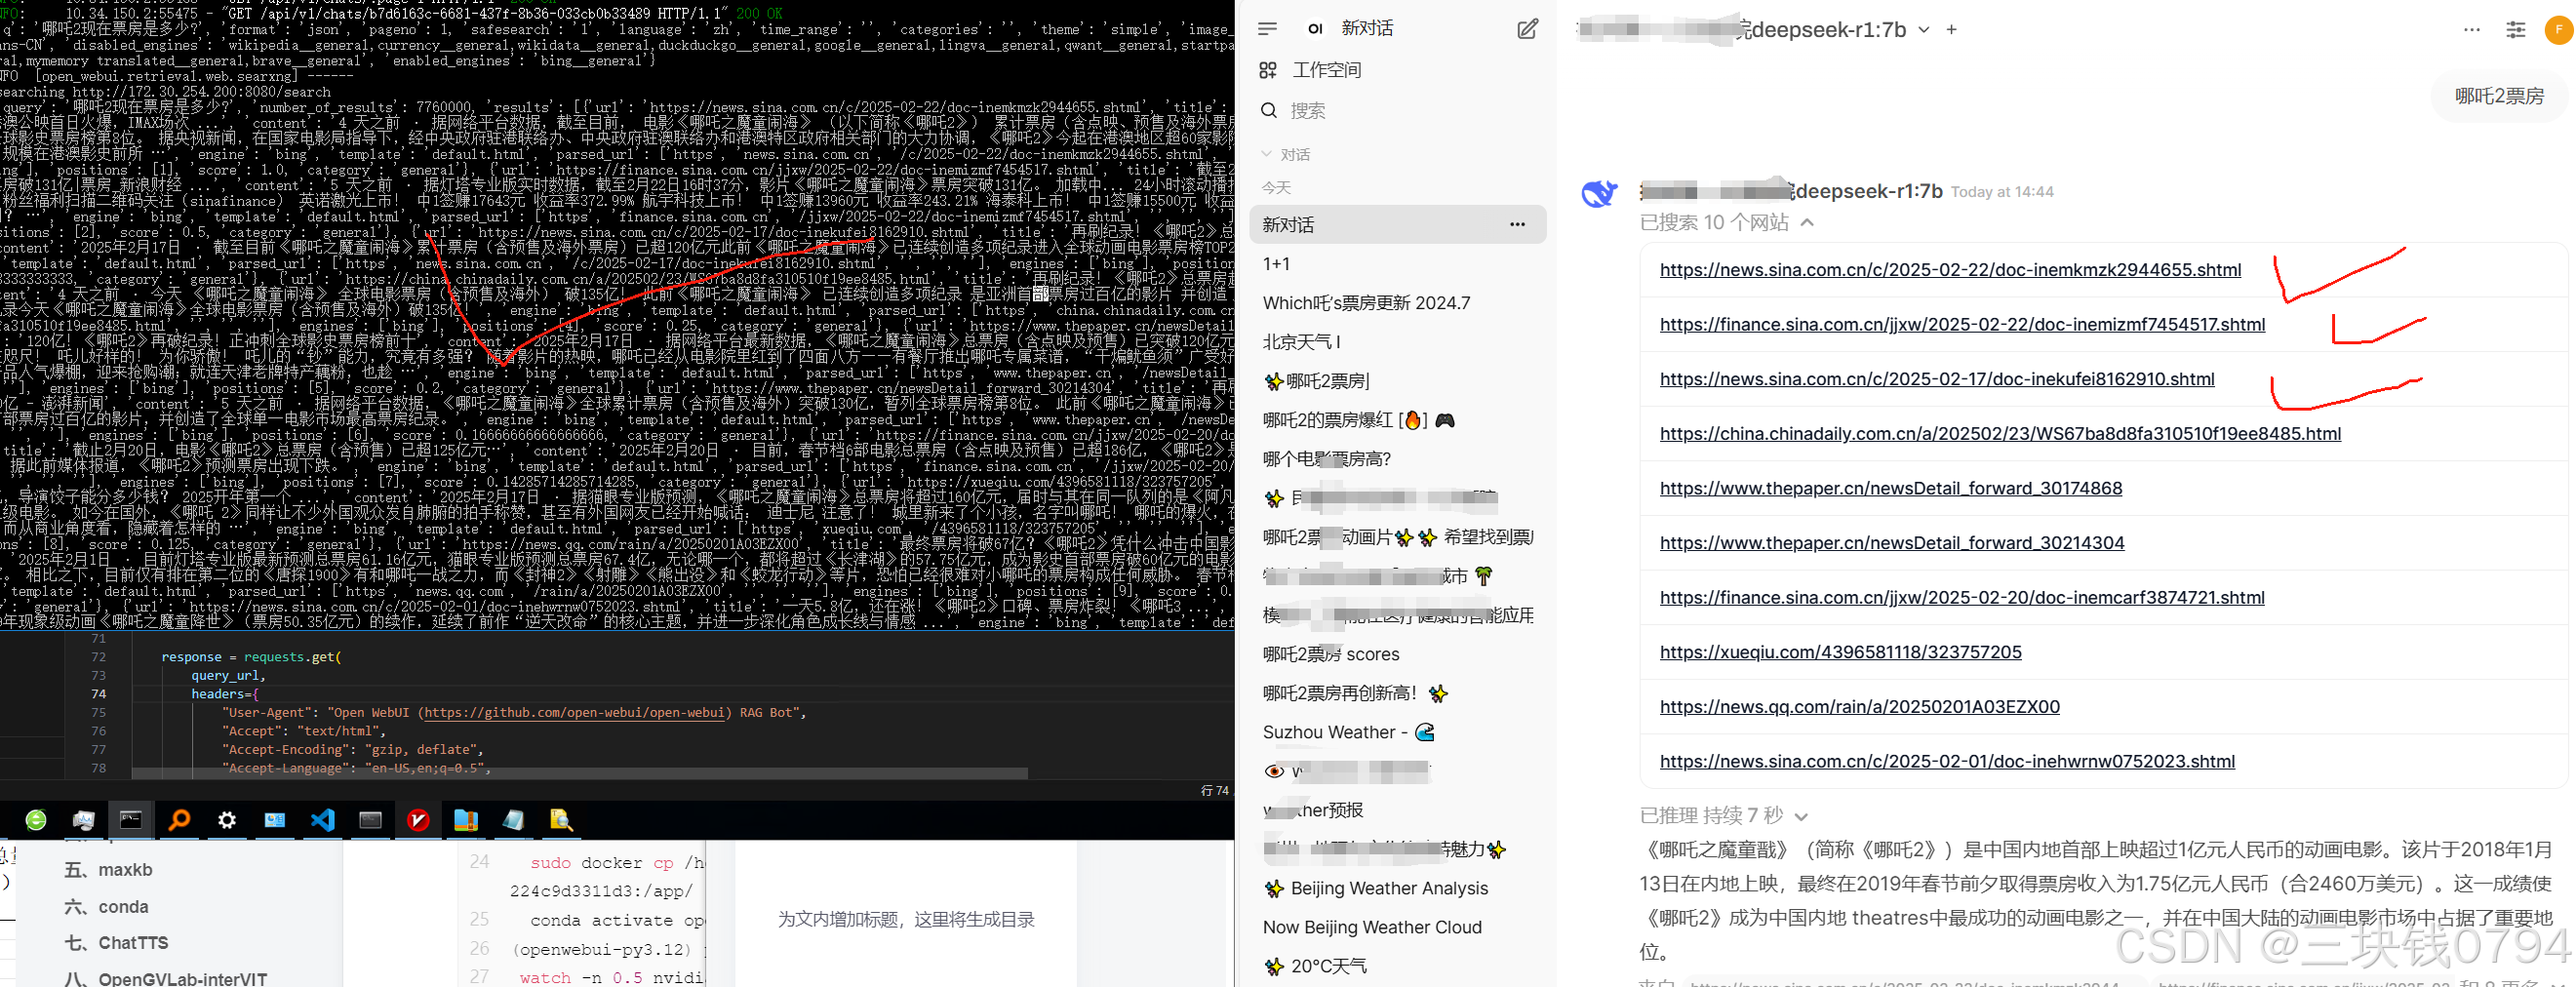Click the 哪吒2票房 user message bubble
The height and width of the screenshot is (987, 2576).
coord(2498,96)
